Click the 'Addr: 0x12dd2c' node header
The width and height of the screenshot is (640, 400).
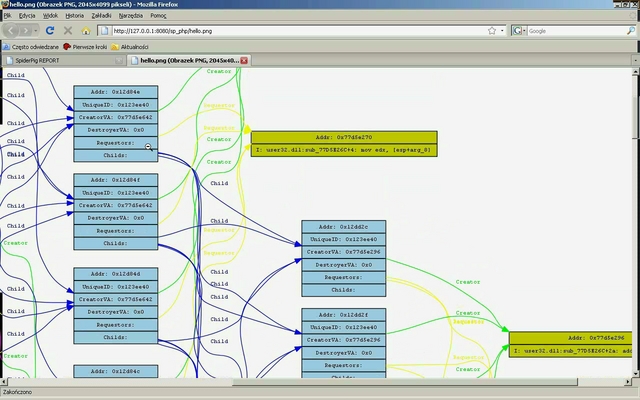coord(344,227)
